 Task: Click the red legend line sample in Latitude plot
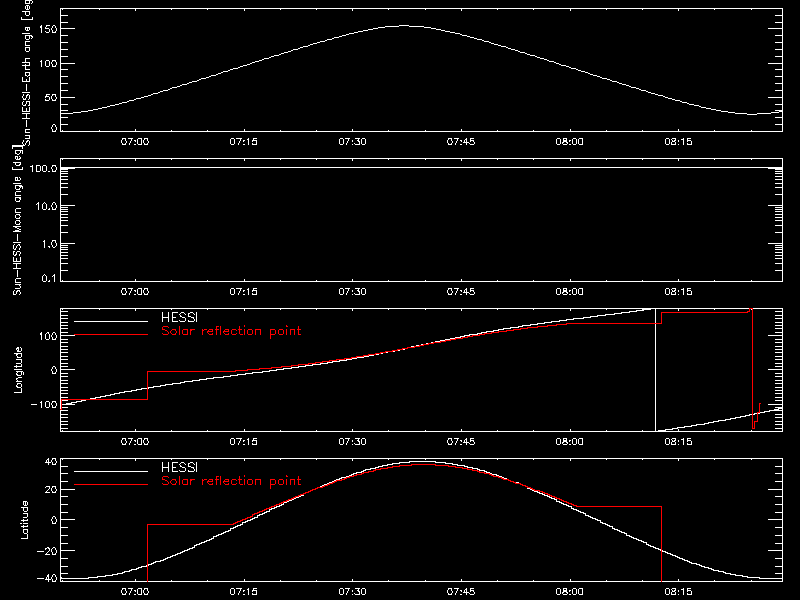tap(111, 485)
